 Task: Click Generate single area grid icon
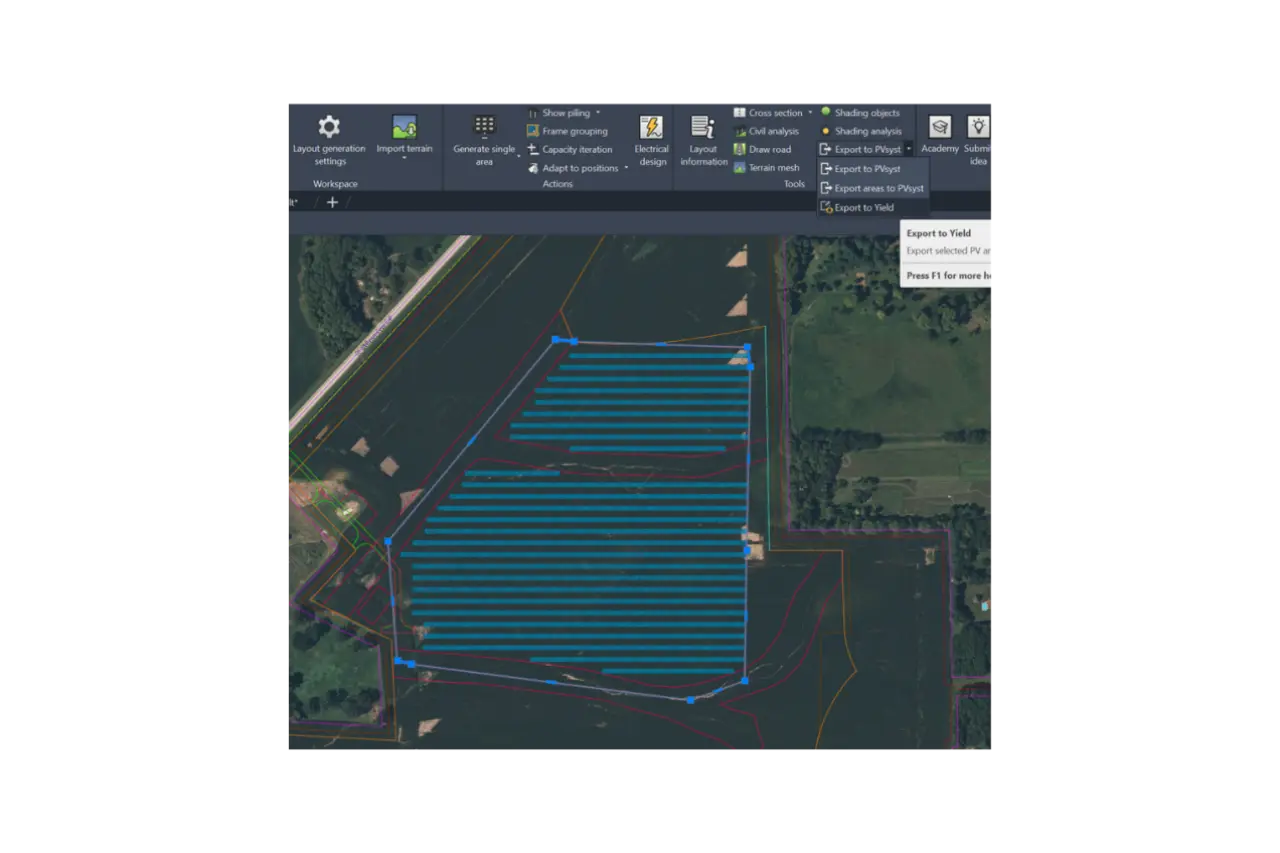click(485, 126)
